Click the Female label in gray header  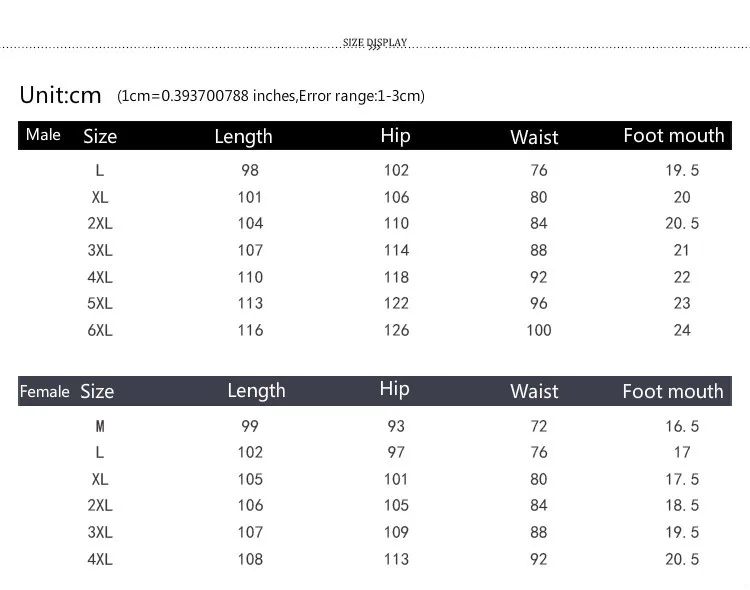(44, 391)
